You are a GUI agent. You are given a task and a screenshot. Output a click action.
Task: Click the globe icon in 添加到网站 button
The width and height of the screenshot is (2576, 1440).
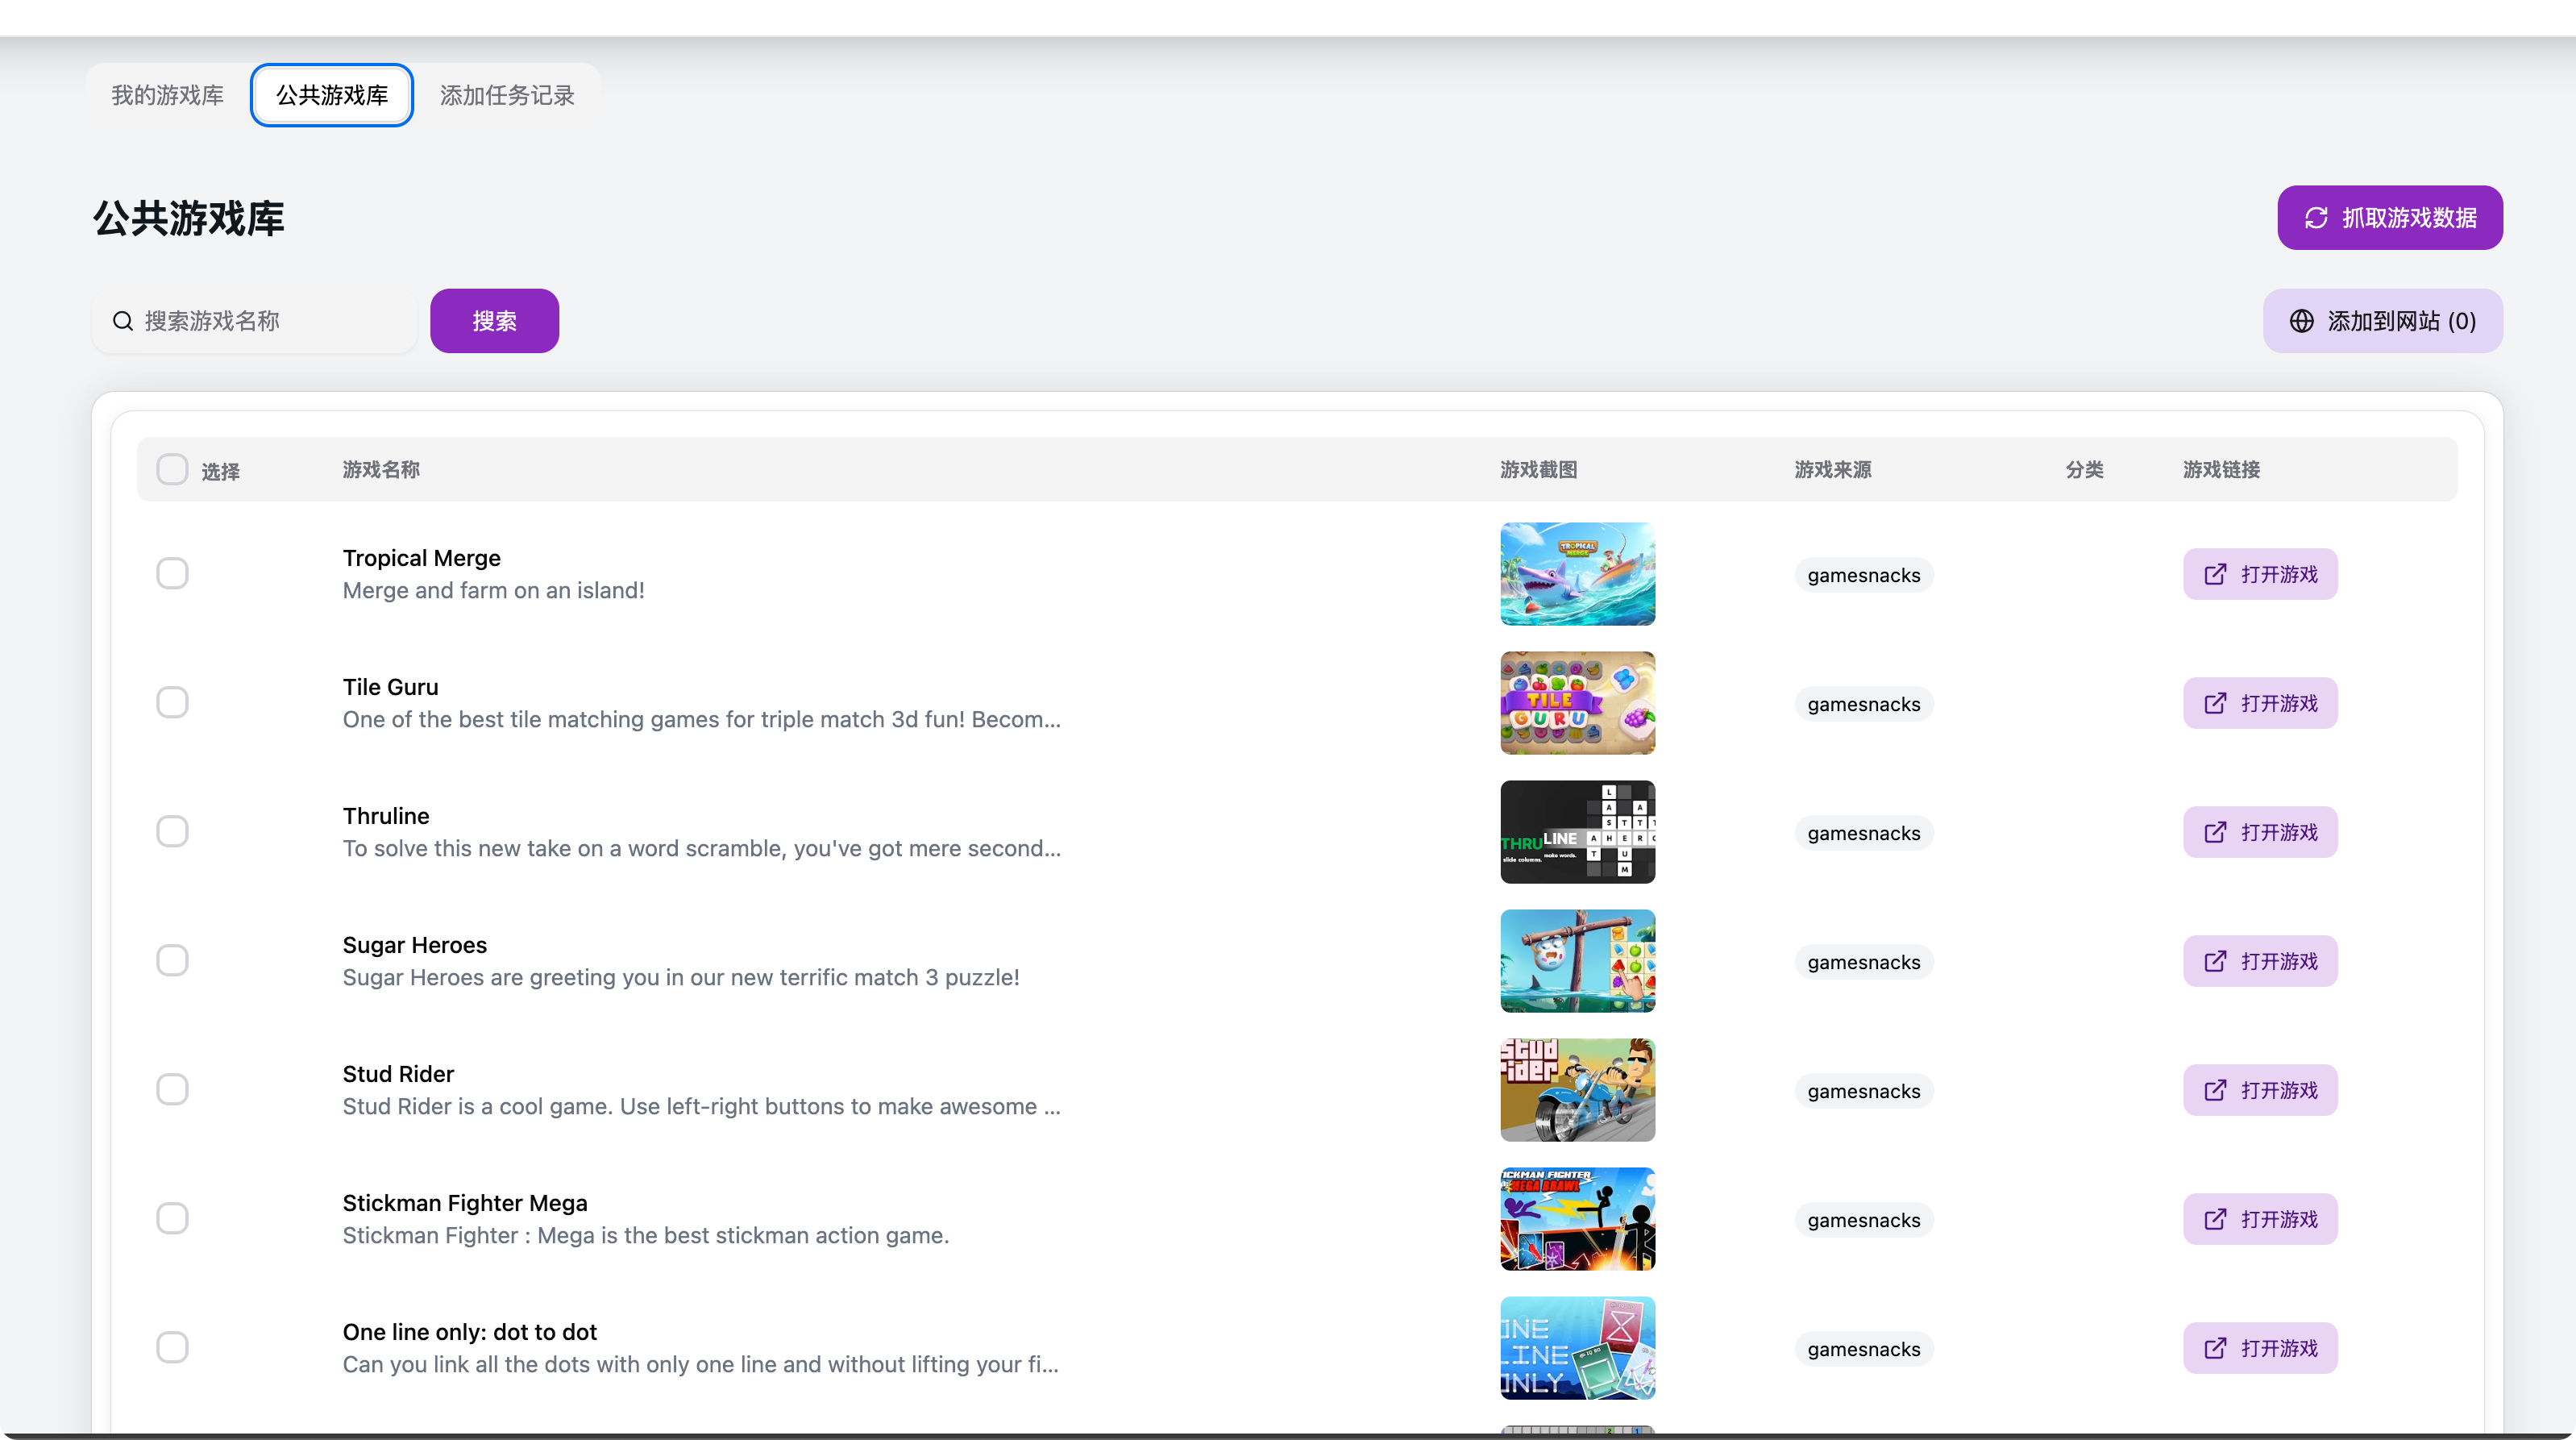tap(2302, 321)
